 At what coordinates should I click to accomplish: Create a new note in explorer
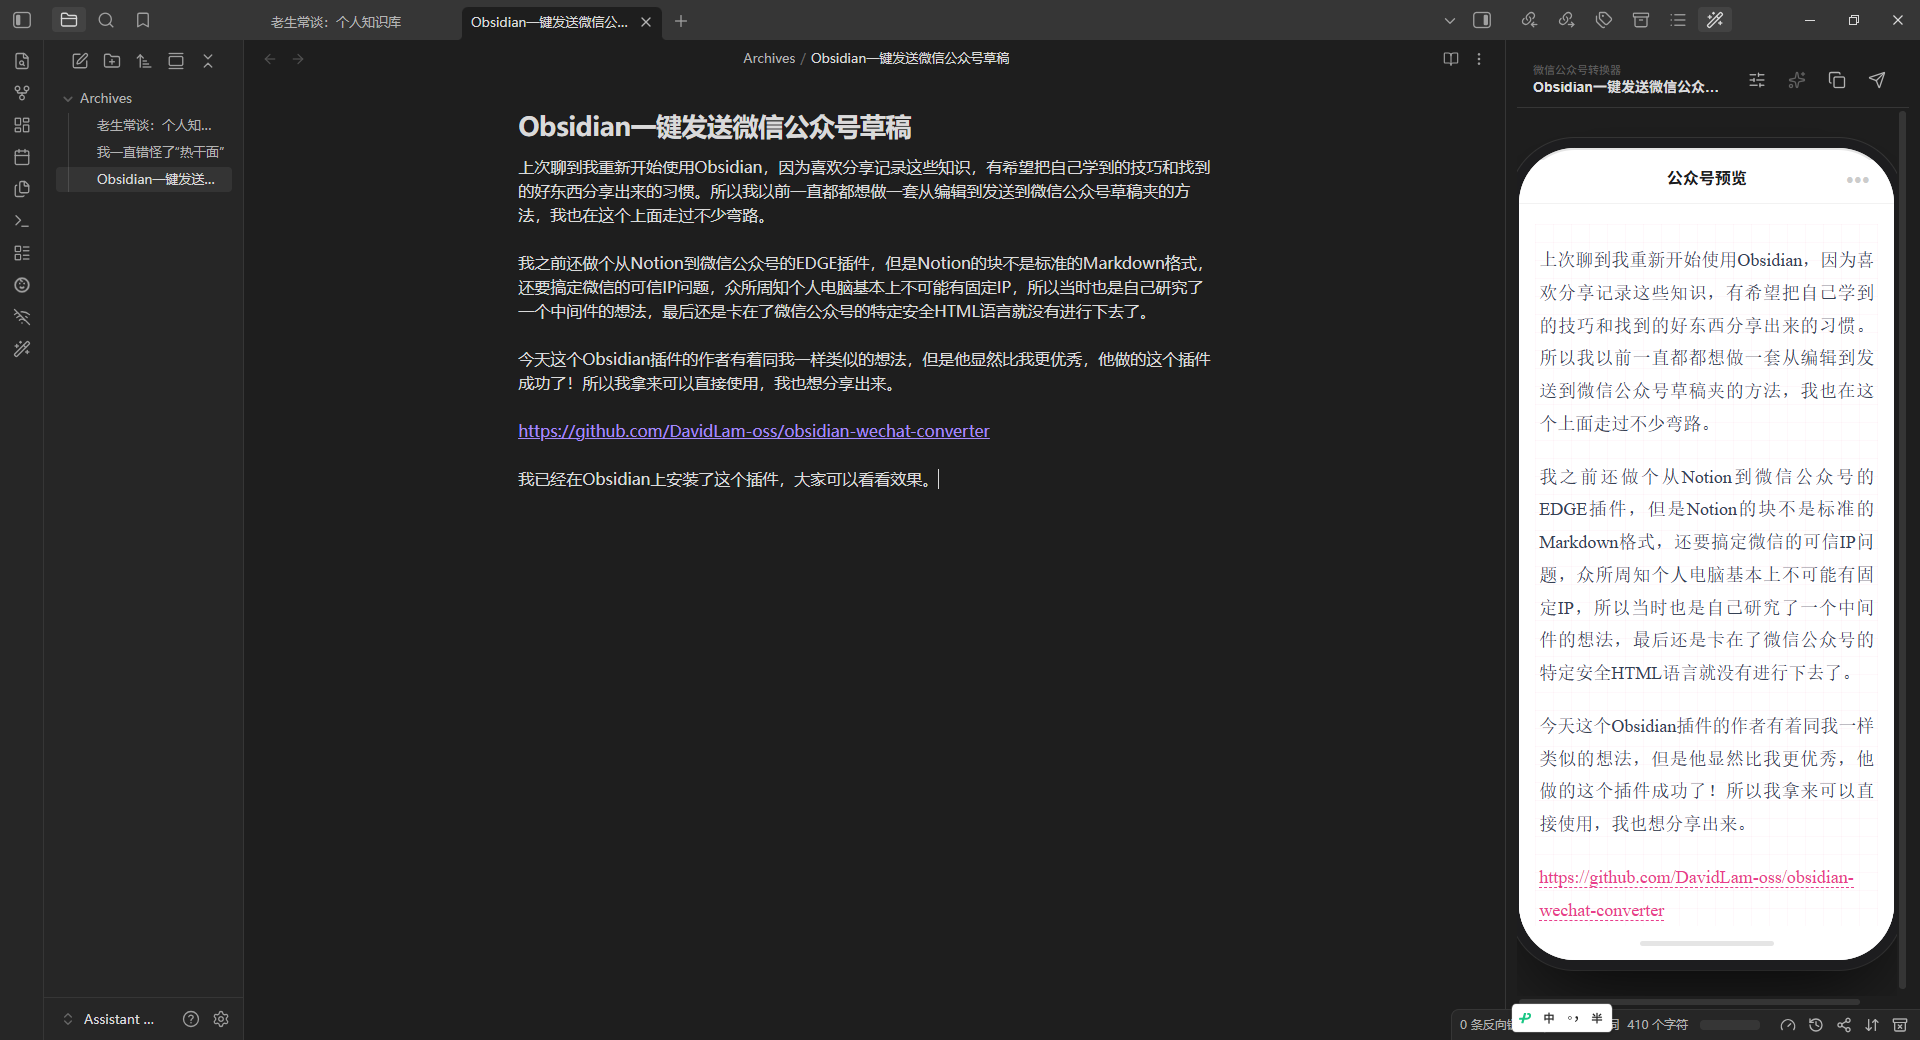(80, 61)
